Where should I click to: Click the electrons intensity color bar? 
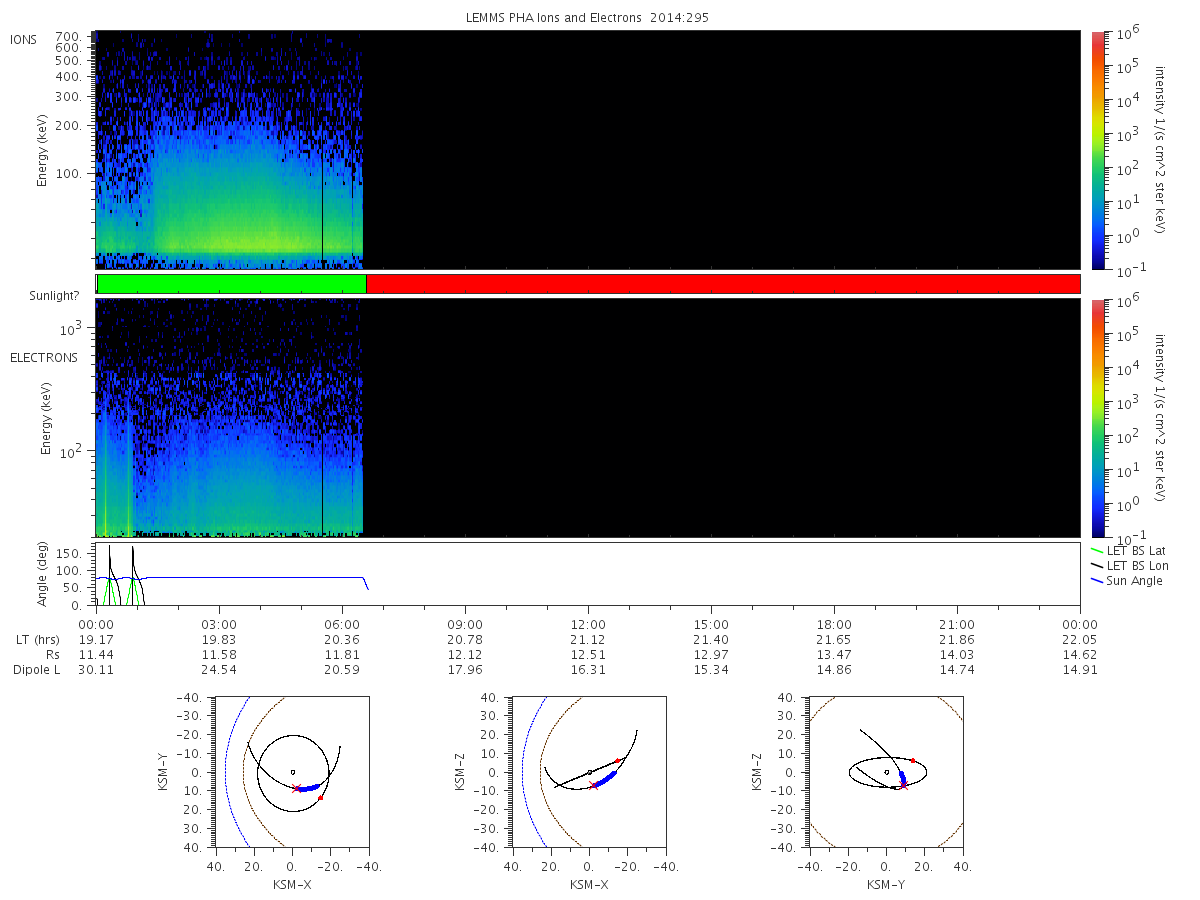point(1097,418)
